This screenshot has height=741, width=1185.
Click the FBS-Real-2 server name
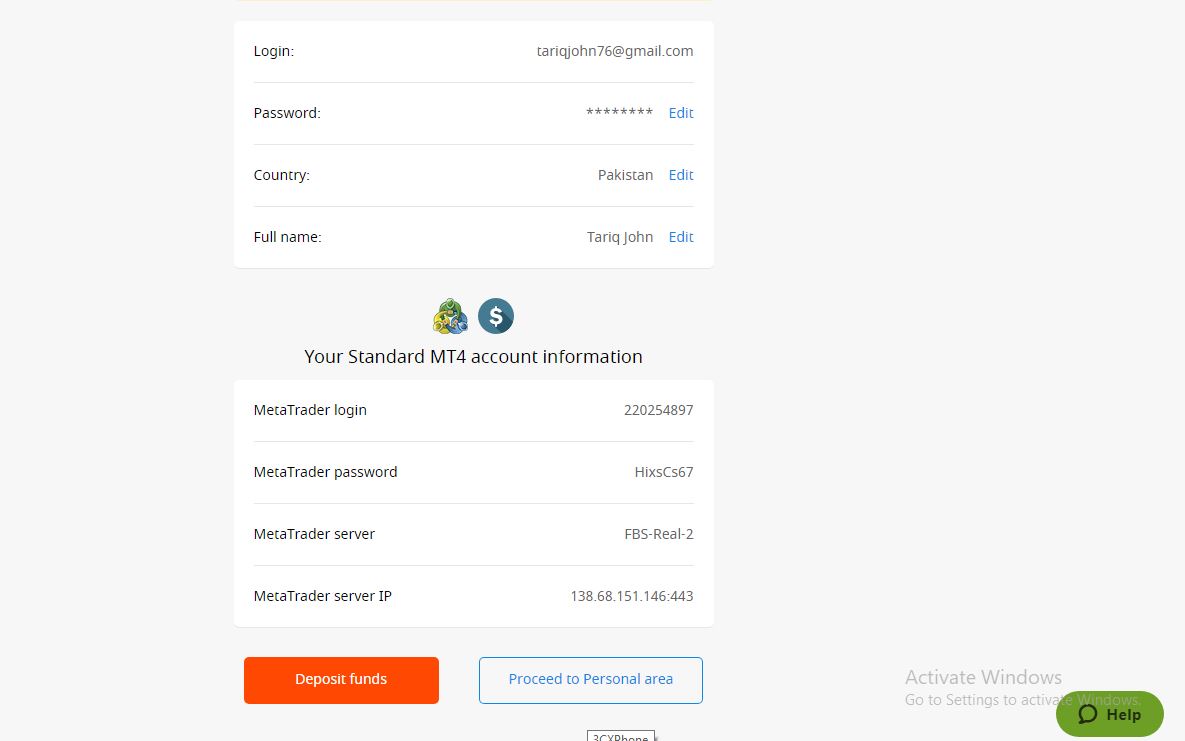(658, 534)
